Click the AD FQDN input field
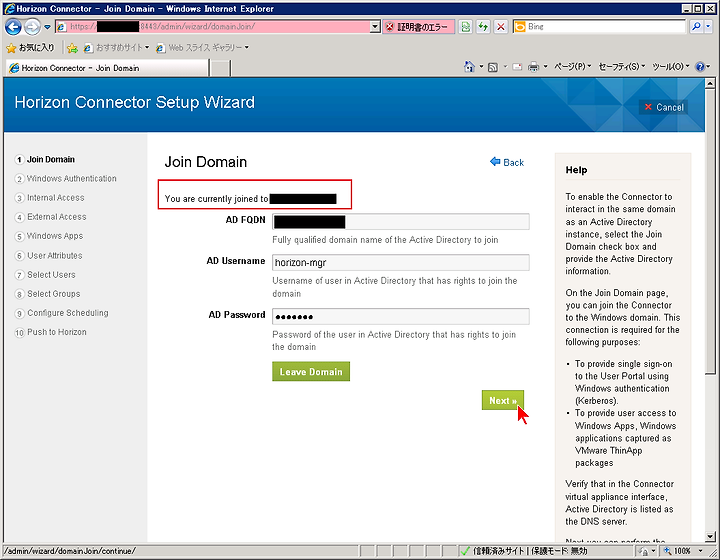 pos(400,222)
